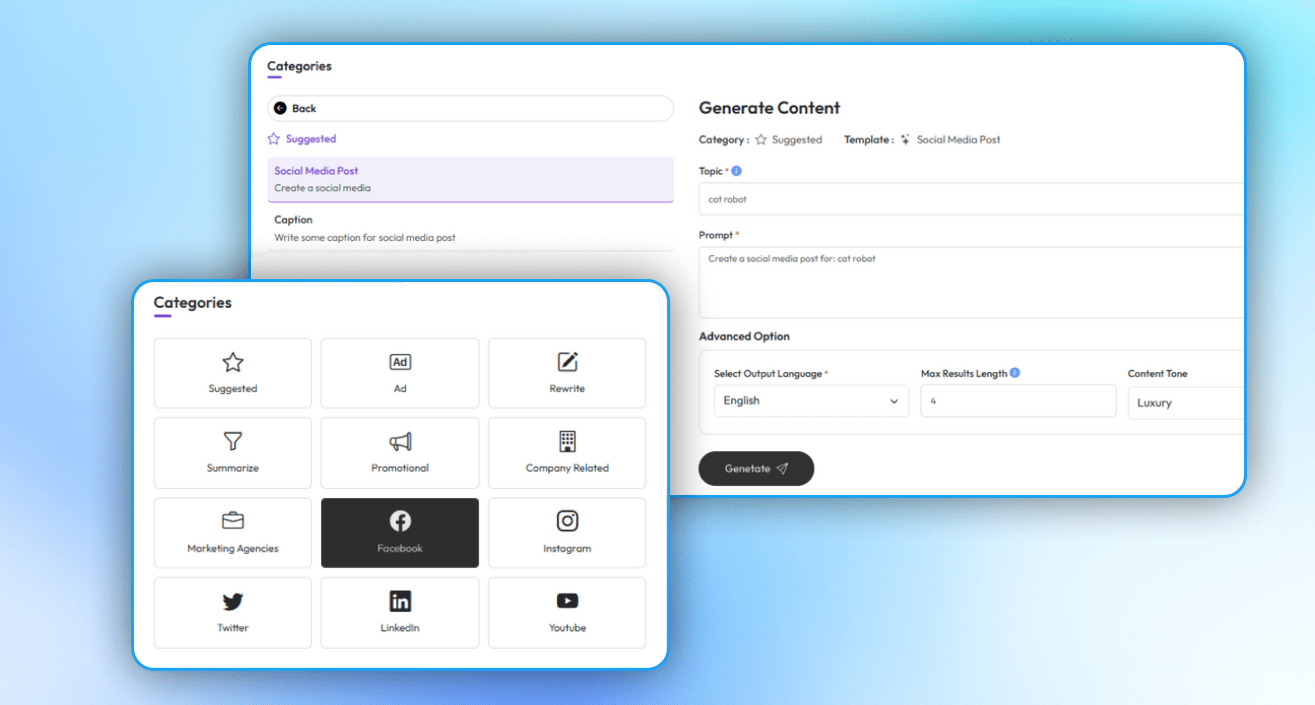This screenshot has height=705, width=1315.
Task: Select the Facebook category tile
Action: click(400, 533)
